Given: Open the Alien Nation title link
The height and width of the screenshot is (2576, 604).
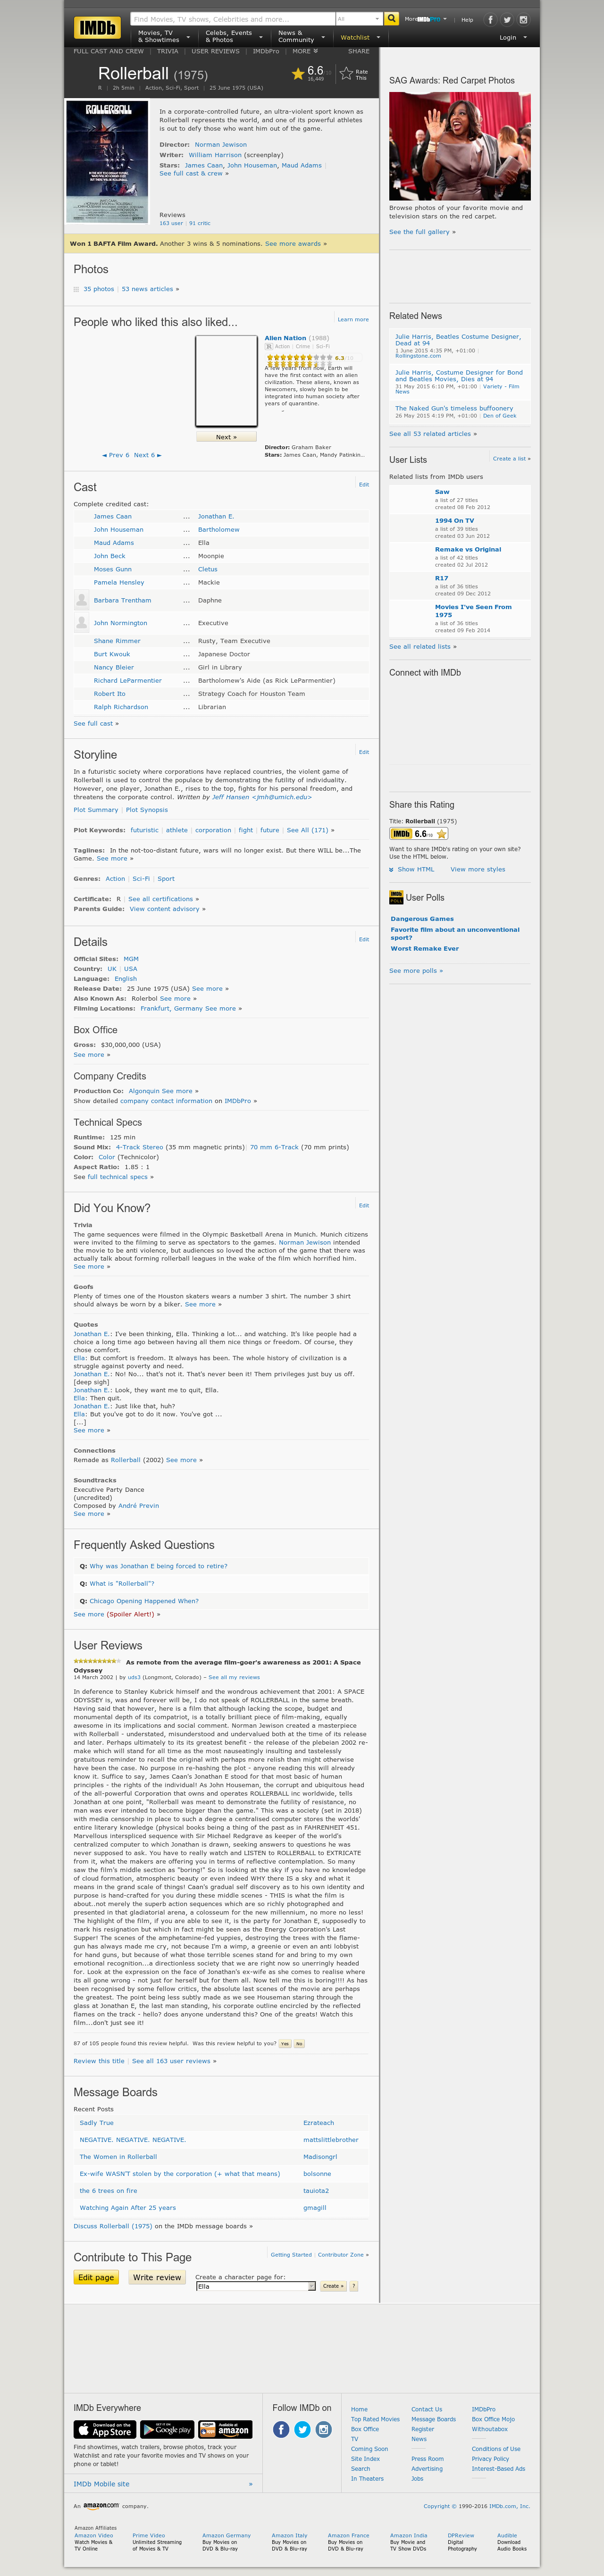Looking at the screenshot, I should pos(285,338).
